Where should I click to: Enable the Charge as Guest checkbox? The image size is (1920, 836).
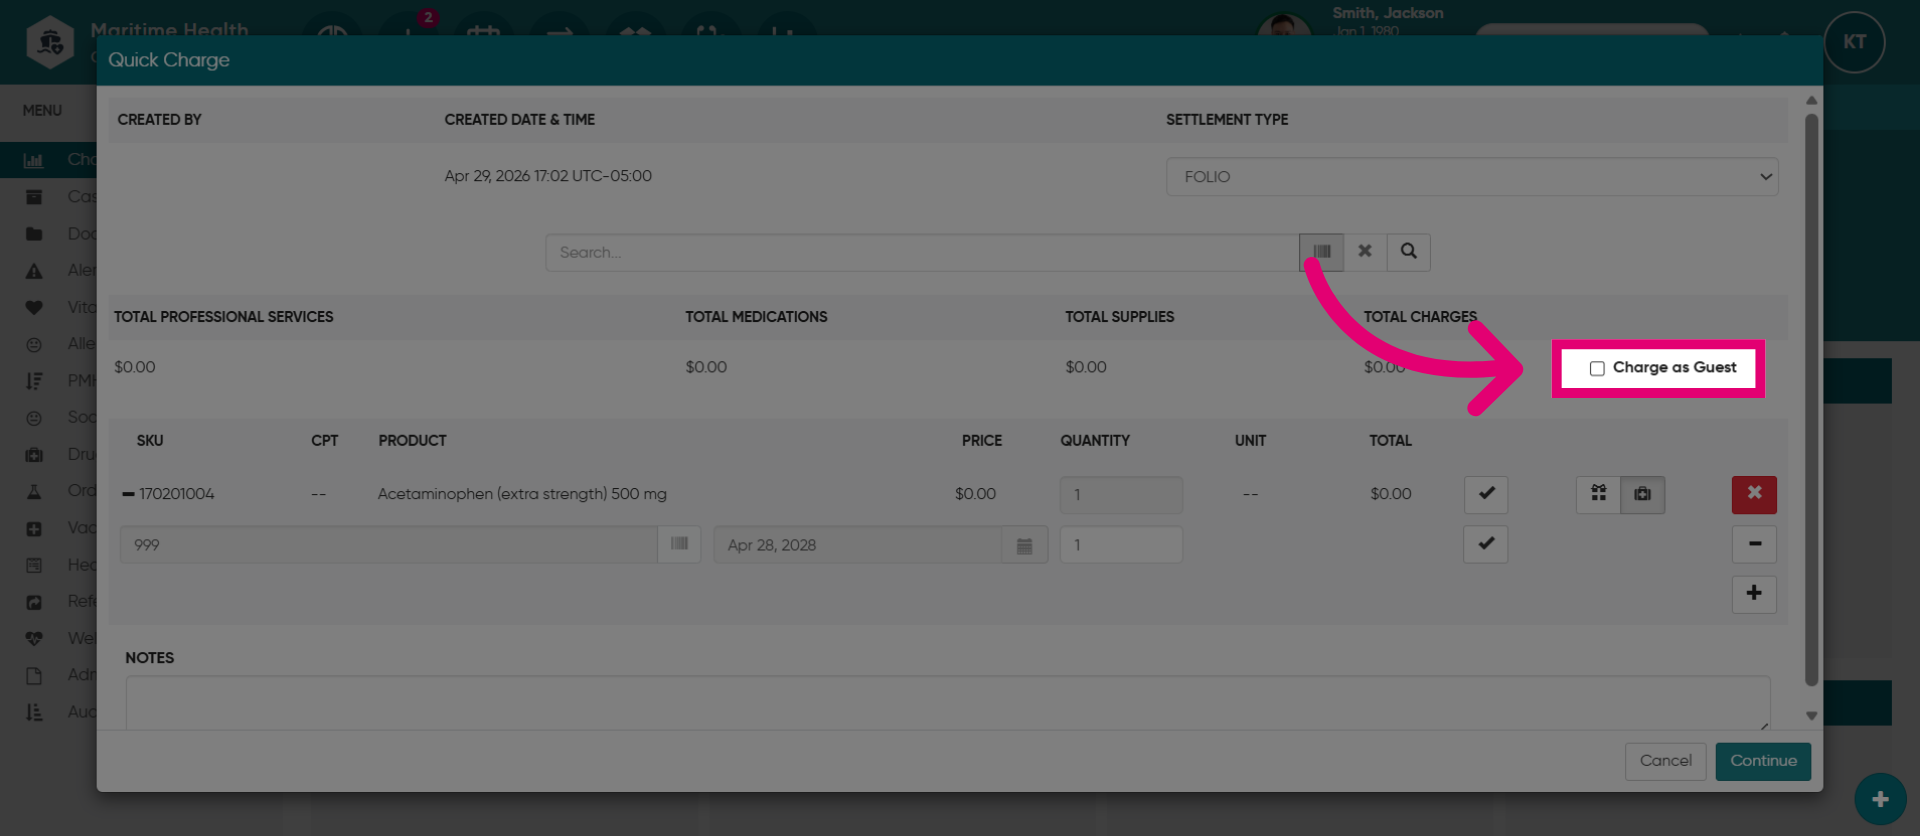(x=1597, y=368)
